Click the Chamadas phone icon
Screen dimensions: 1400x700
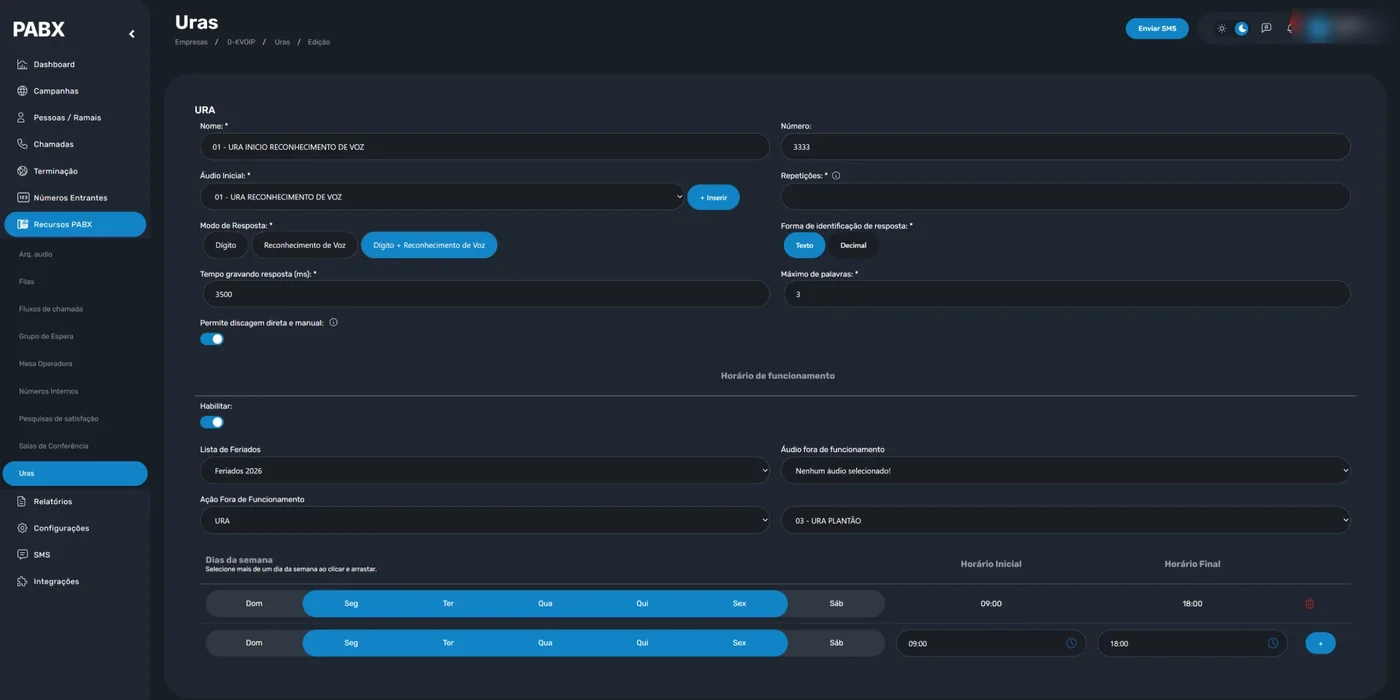click(x=22, y=144)
